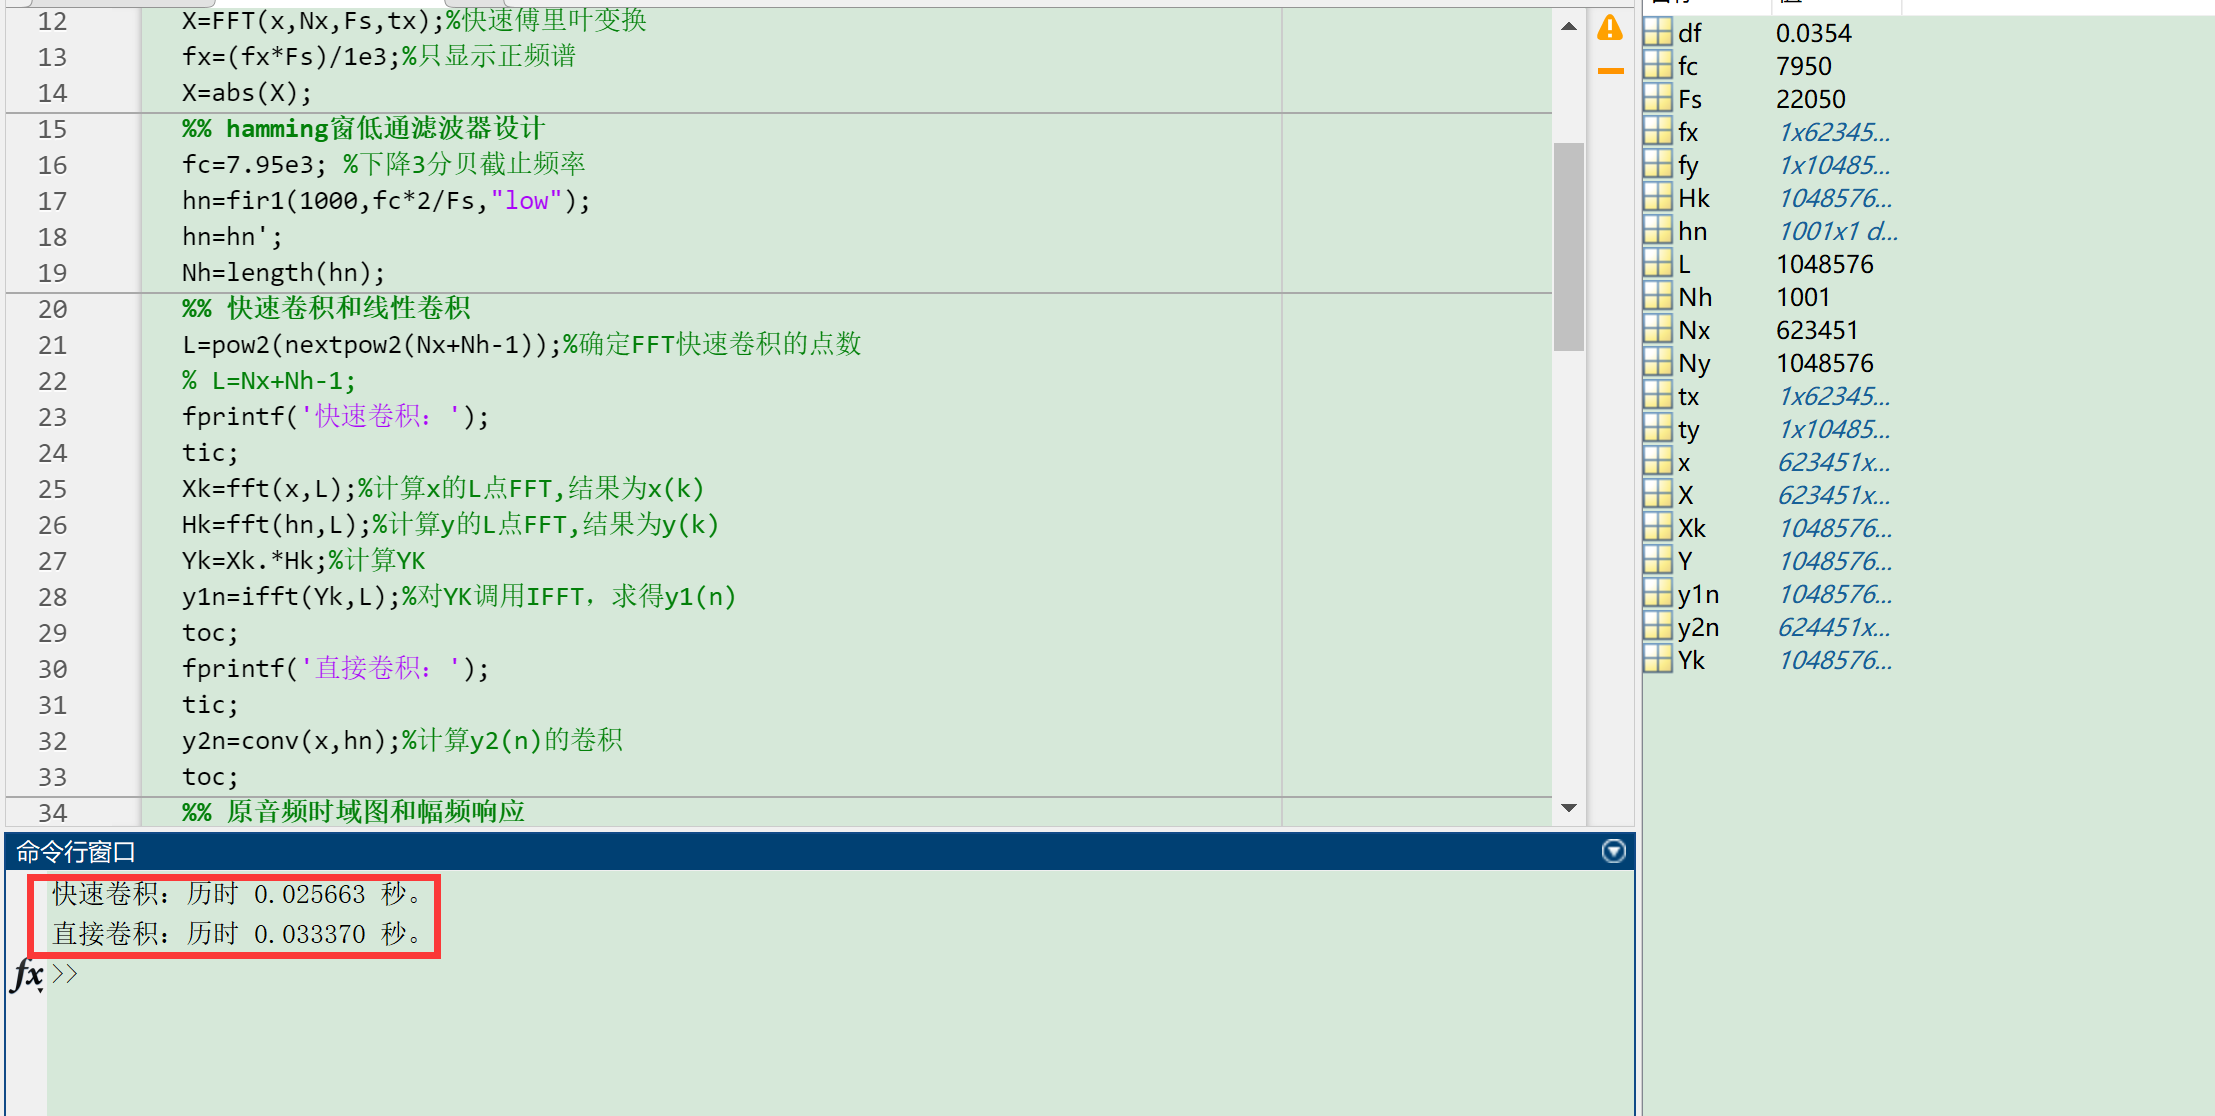The height and width of the screenshot is (1116, 2215).
Task: Select the y1n variable value in workspace
Action: point(1834,594)
